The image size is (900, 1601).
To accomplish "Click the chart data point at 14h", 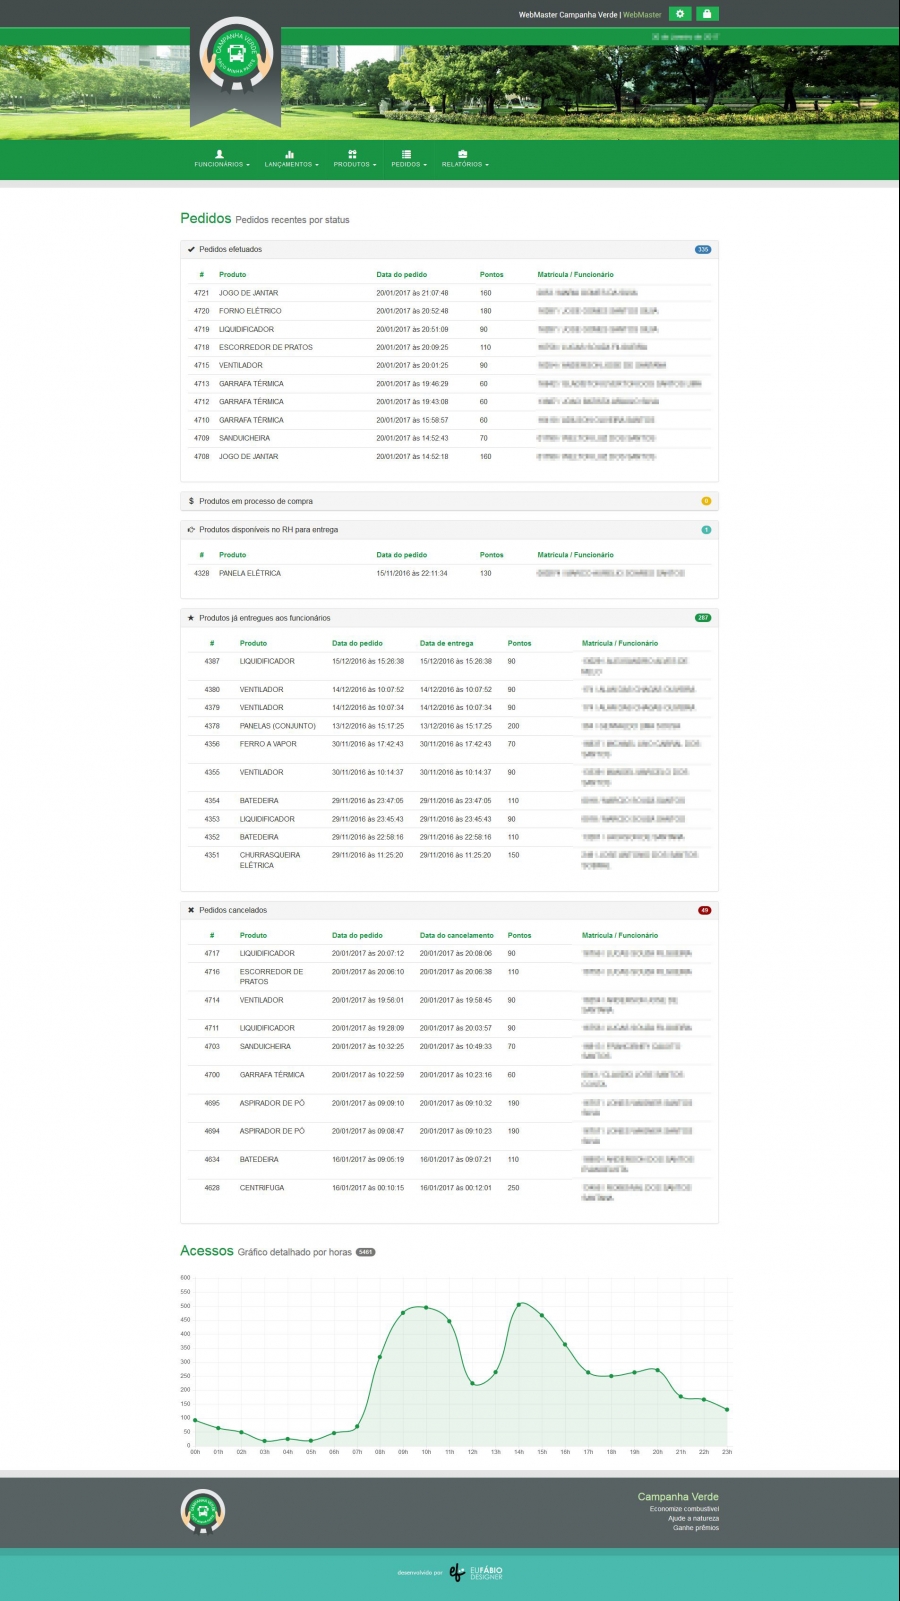I will click(519, 1304).
